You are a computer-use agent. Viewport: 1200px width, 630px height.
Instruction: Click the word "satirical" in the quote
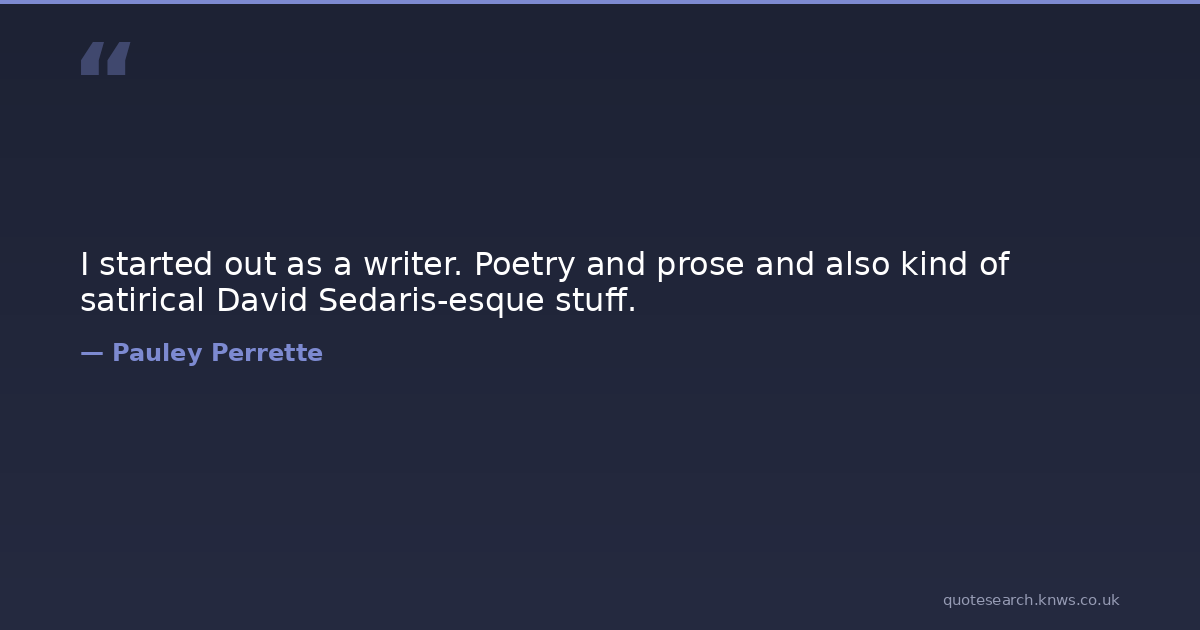click(x=143, y=300)
